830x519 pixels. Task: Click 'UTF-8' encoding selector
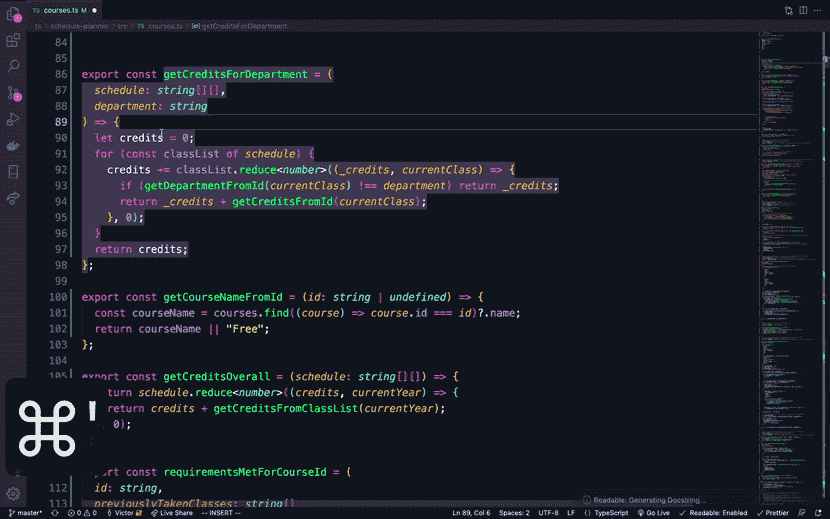(x=548, y=513)
